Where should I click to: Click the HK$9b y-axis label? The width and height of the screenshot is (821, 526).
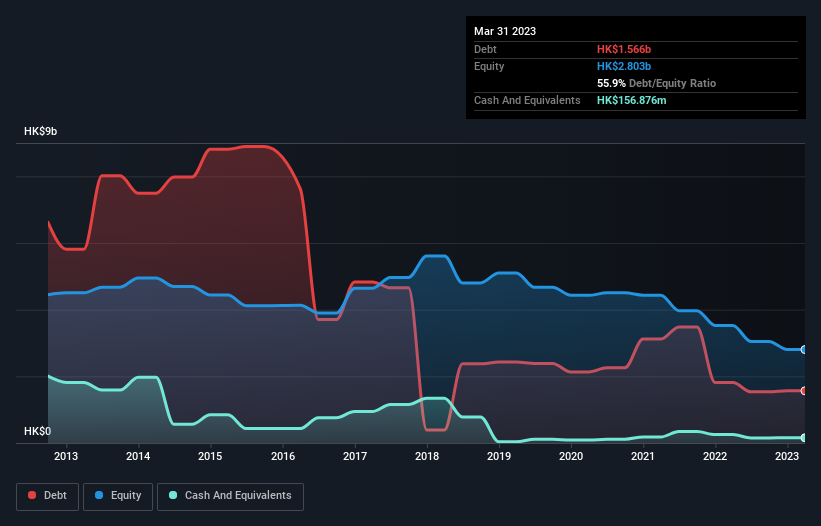click(40, 131)
